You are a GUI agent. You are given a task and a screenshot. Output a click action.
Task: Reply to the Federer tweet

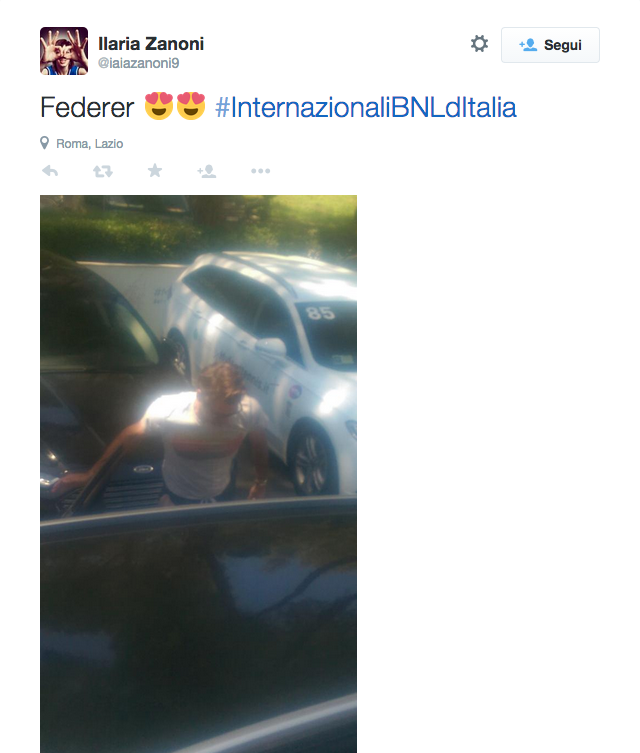tap(50, 171)
